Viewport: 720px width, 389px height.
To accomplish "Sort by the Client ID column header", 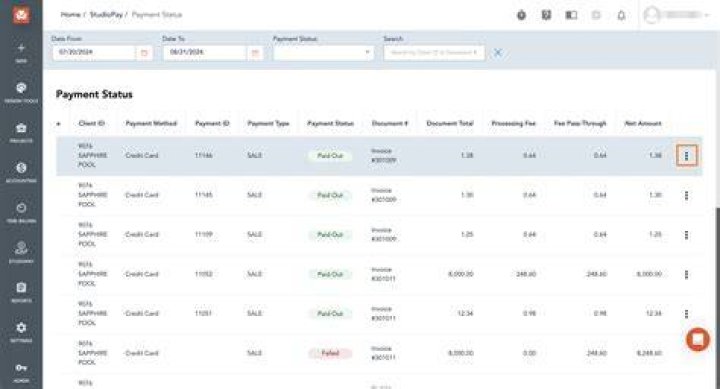I will pyautogui.click(x=91, y=123).
